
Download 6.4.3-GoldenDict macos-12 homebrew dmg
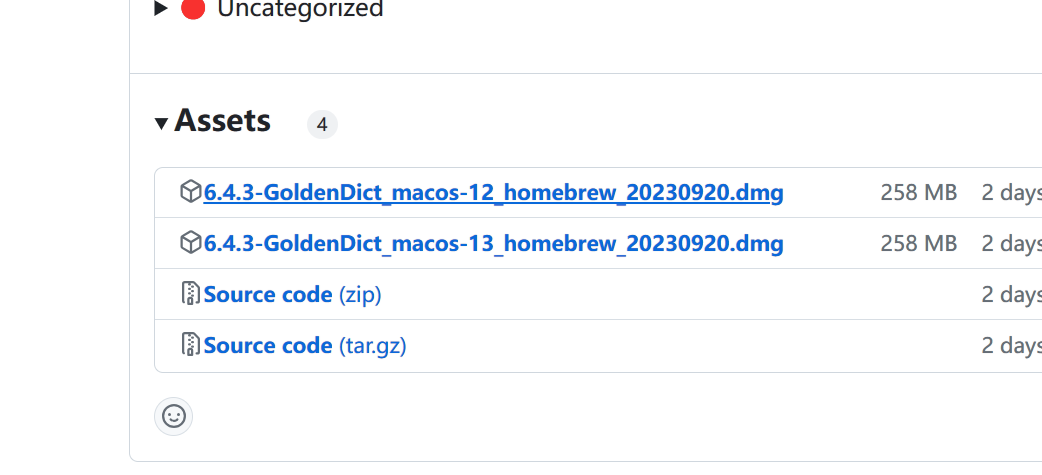(494, 193)
